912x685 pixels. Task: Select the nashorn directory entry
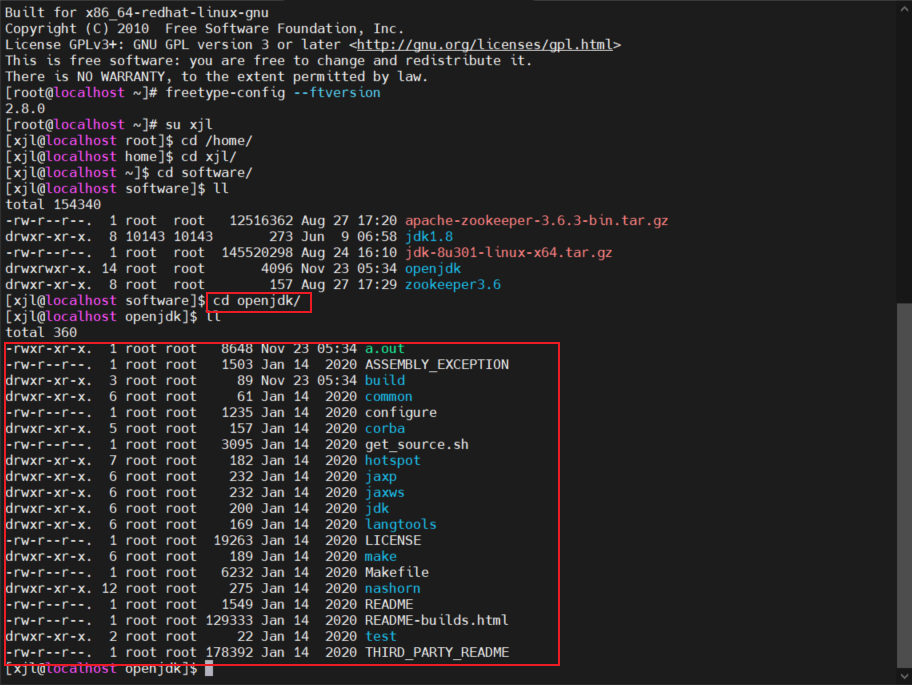393,588
